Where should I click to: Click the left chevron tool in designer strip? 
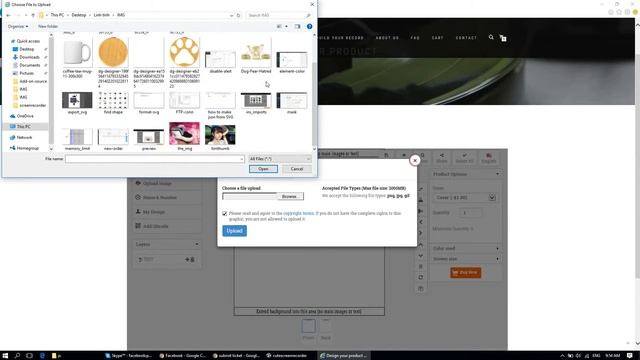tap(421, 222)
